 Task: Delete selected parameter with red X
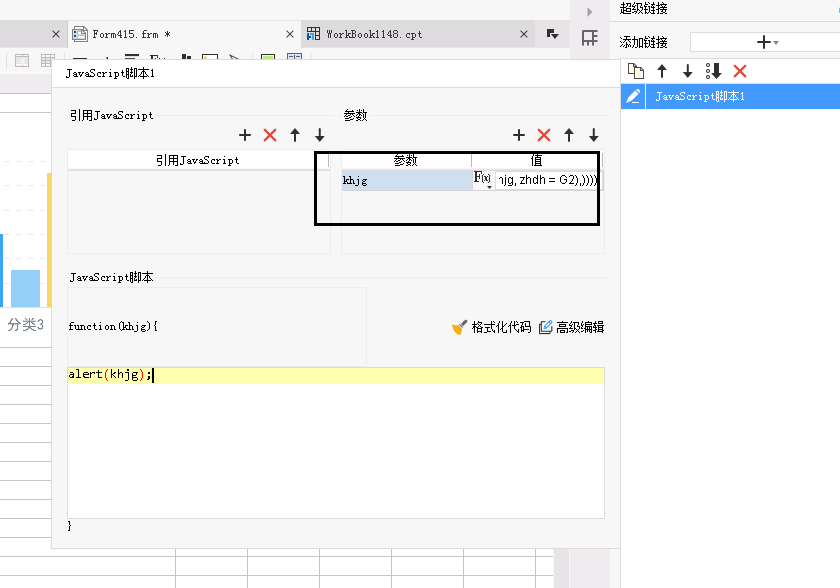(544, 135)
